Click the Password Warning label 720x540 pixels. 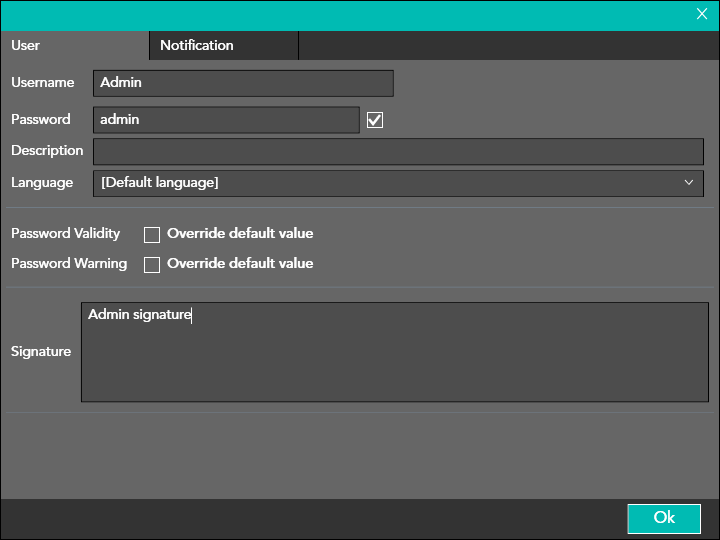coord(68,264)
